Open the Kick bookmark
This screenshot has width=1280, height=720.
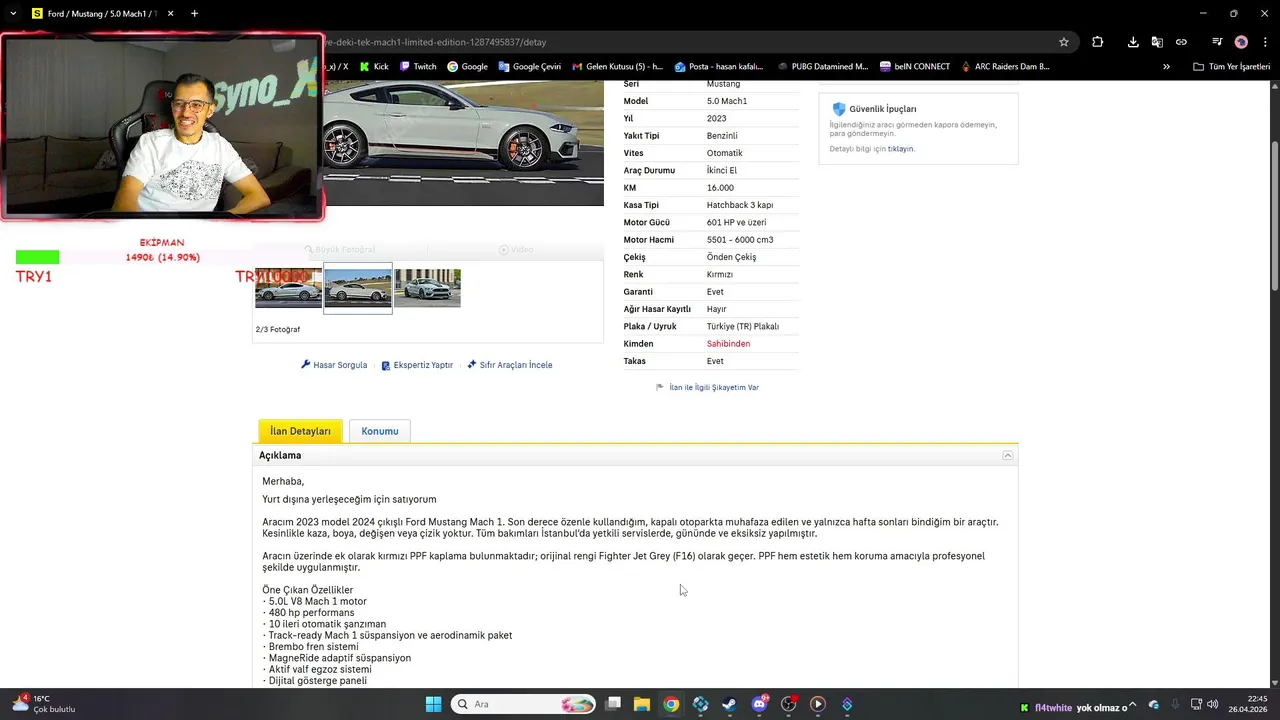point(373,67)
